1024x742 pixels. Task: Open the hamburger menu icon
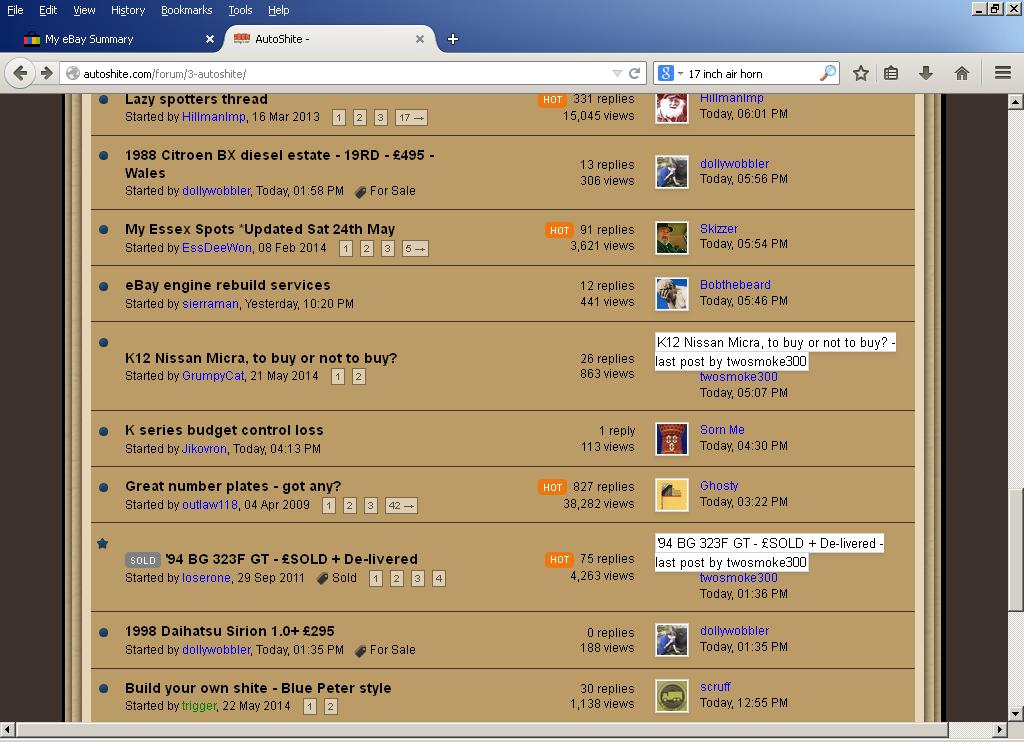1003,73
